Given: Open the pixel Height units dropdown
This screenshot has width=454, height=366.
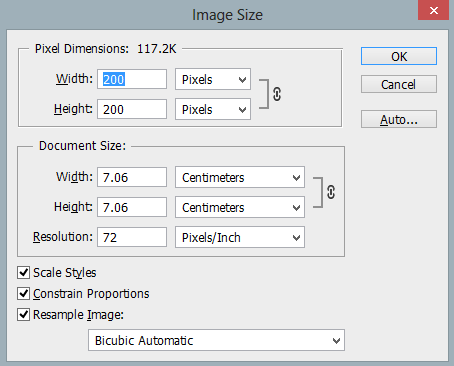Looking at the screenshot, I should point(213,109).
